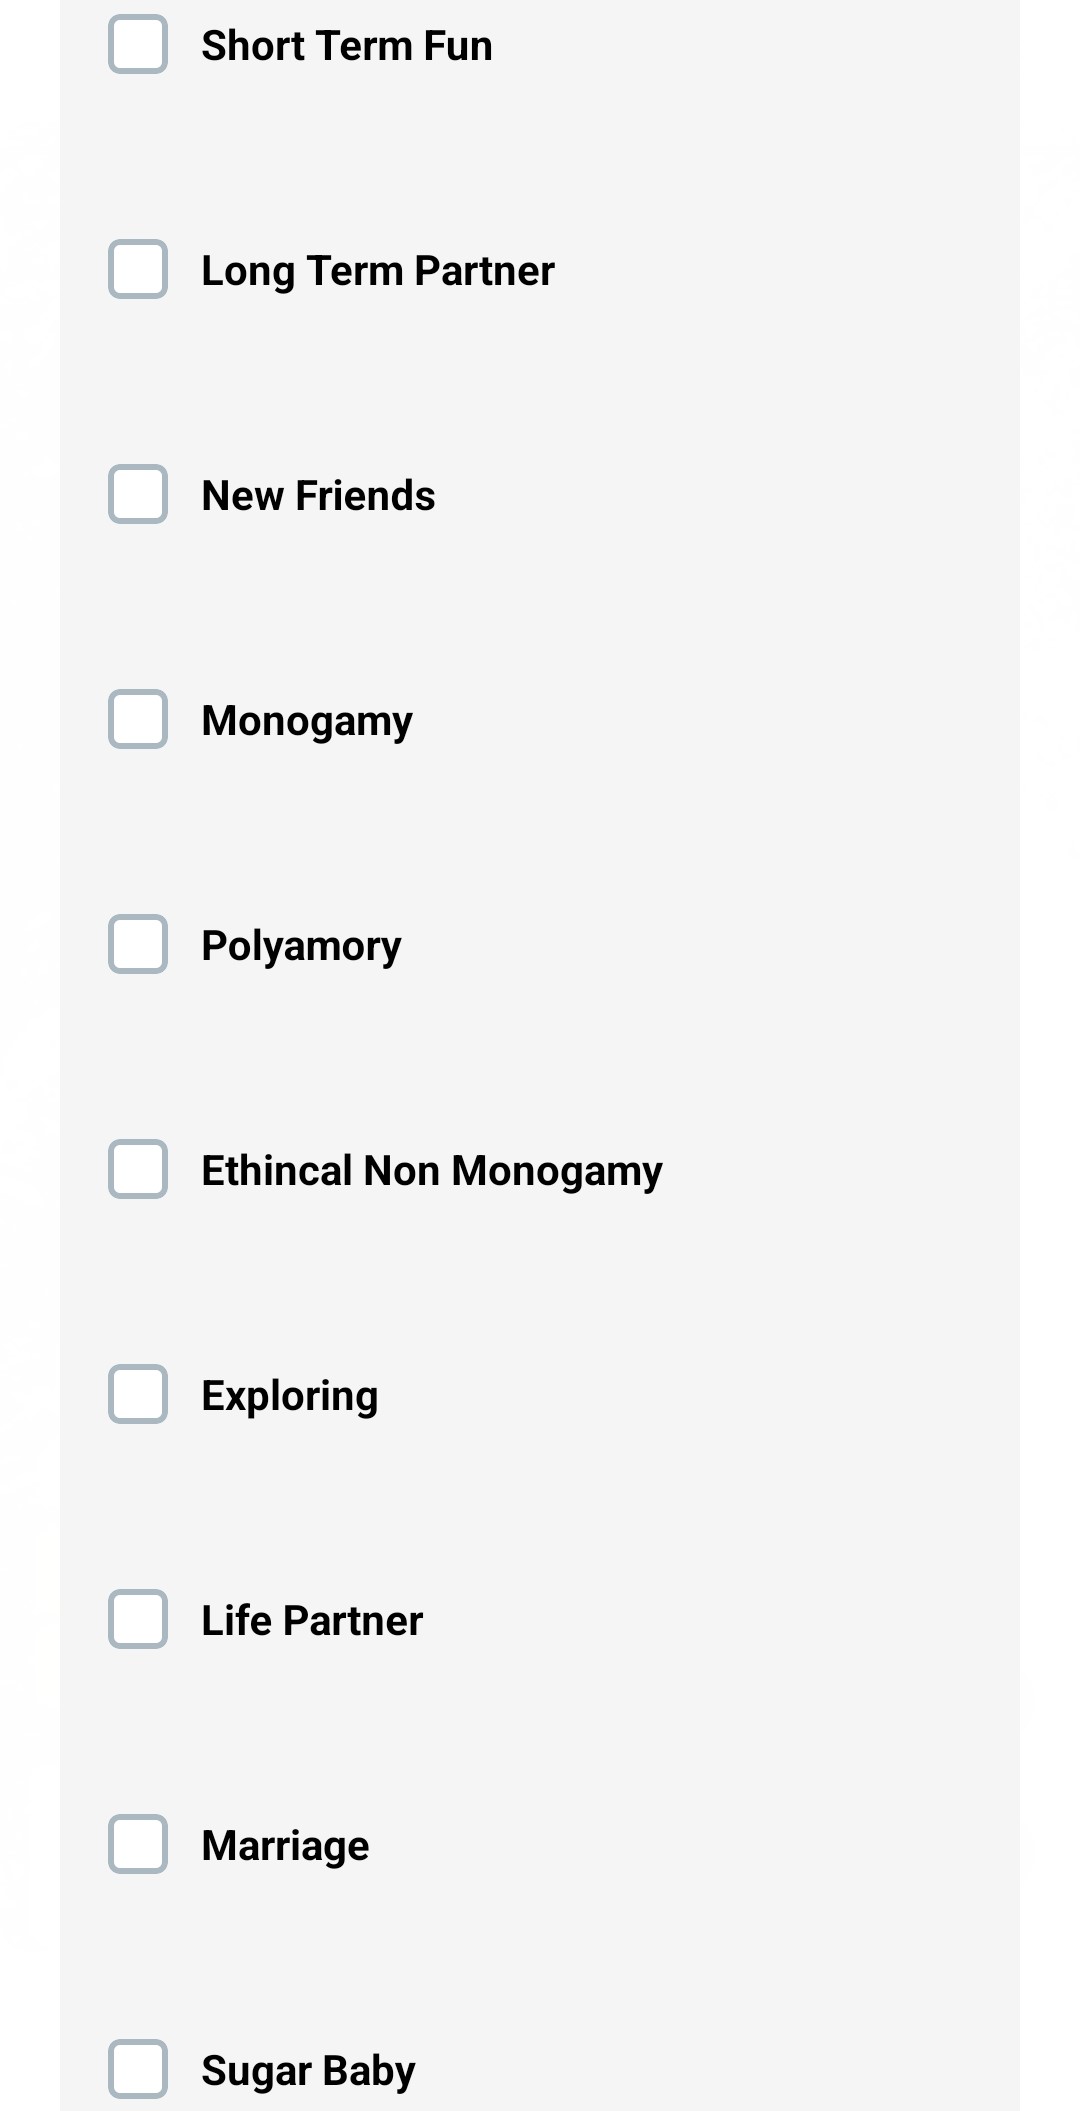Click the Life Partner label
This screenshot has width=1080, height=2111.
(311, 1621)
